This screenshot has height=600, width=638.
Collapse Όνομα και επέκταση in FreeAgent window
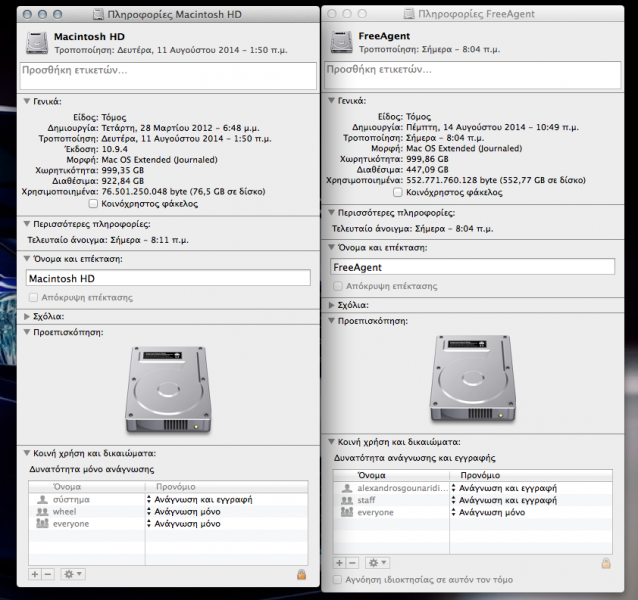(331, 247)
